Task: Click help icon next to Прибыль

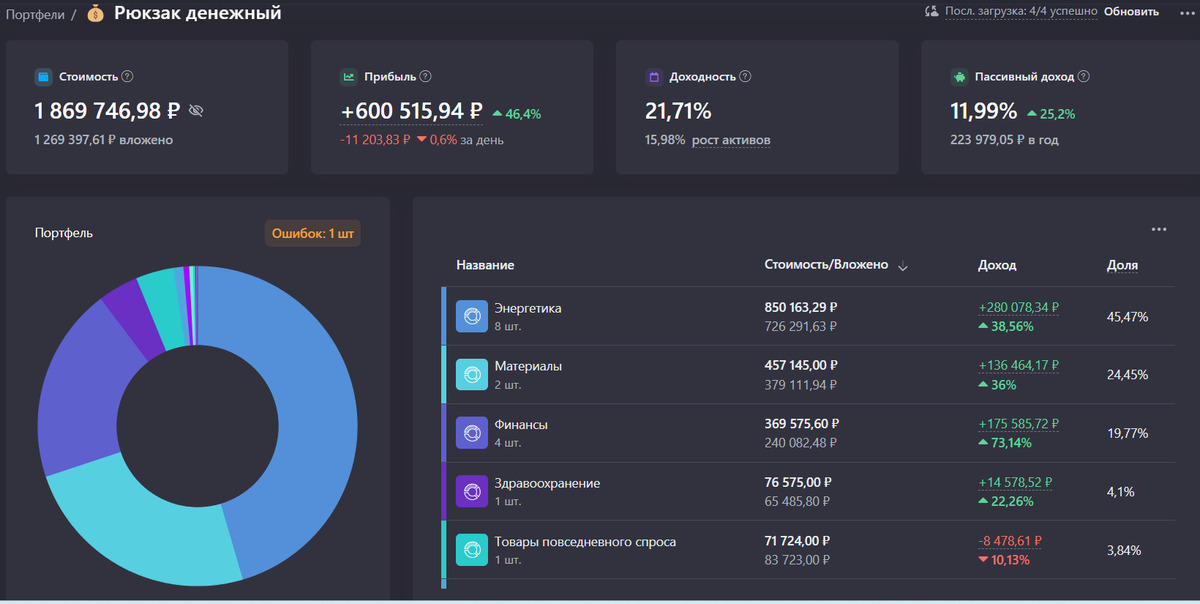Action: tap(425, 77)
